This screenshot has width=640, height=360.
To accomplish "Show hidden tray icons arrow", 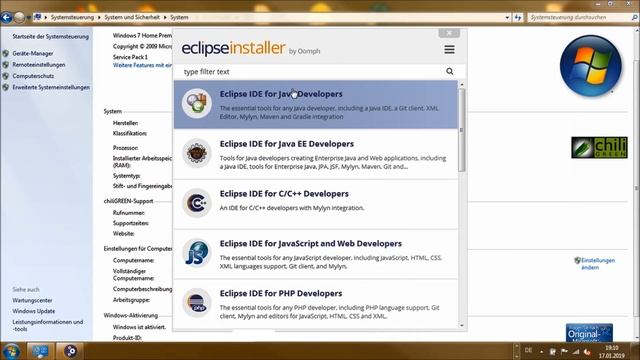I will [542, 351].
